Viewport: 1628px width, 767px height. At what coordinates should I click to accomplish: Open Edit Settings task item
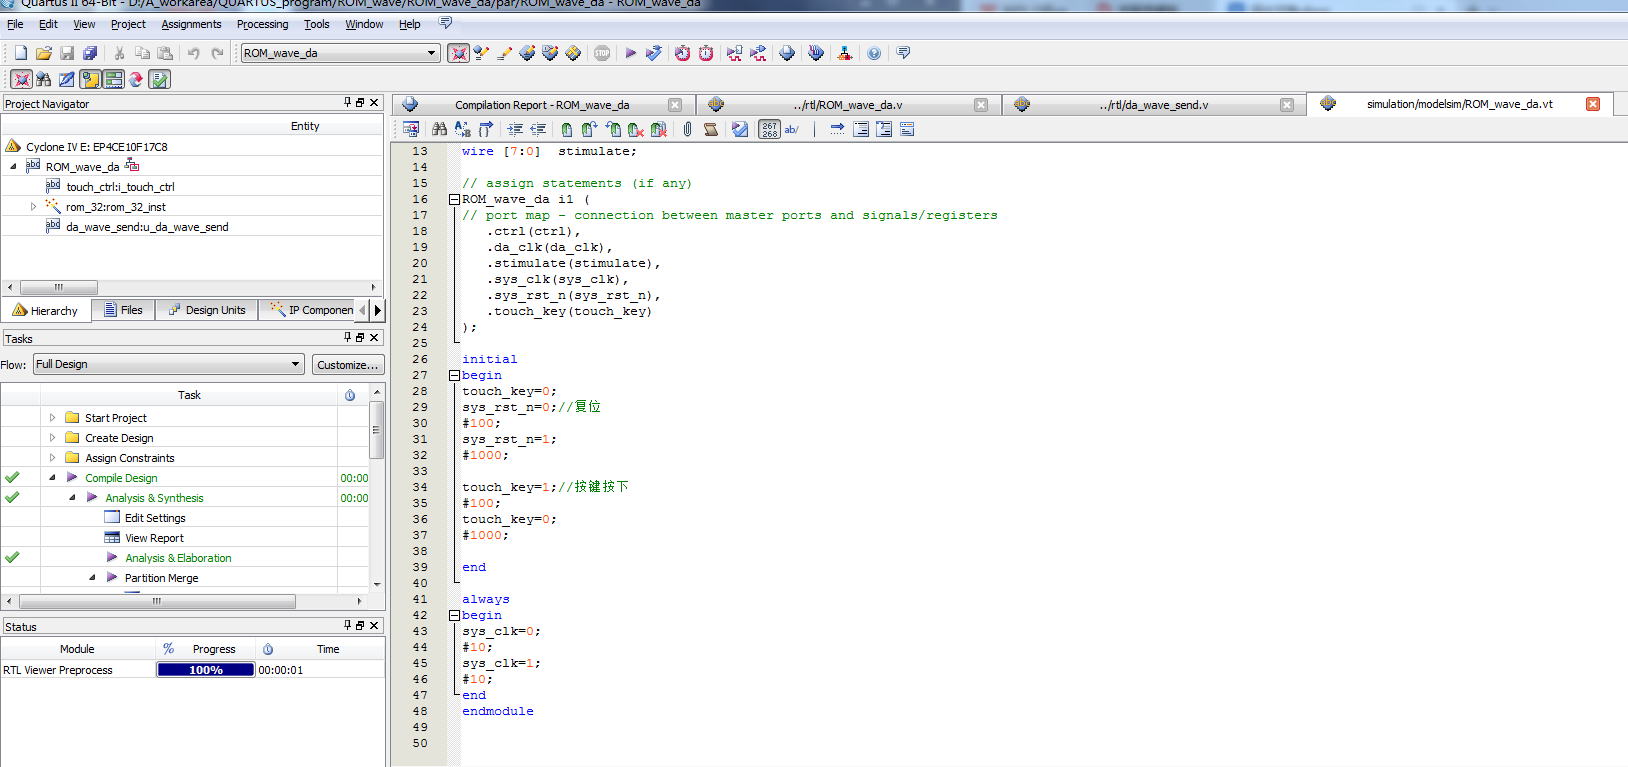point(155,518)
